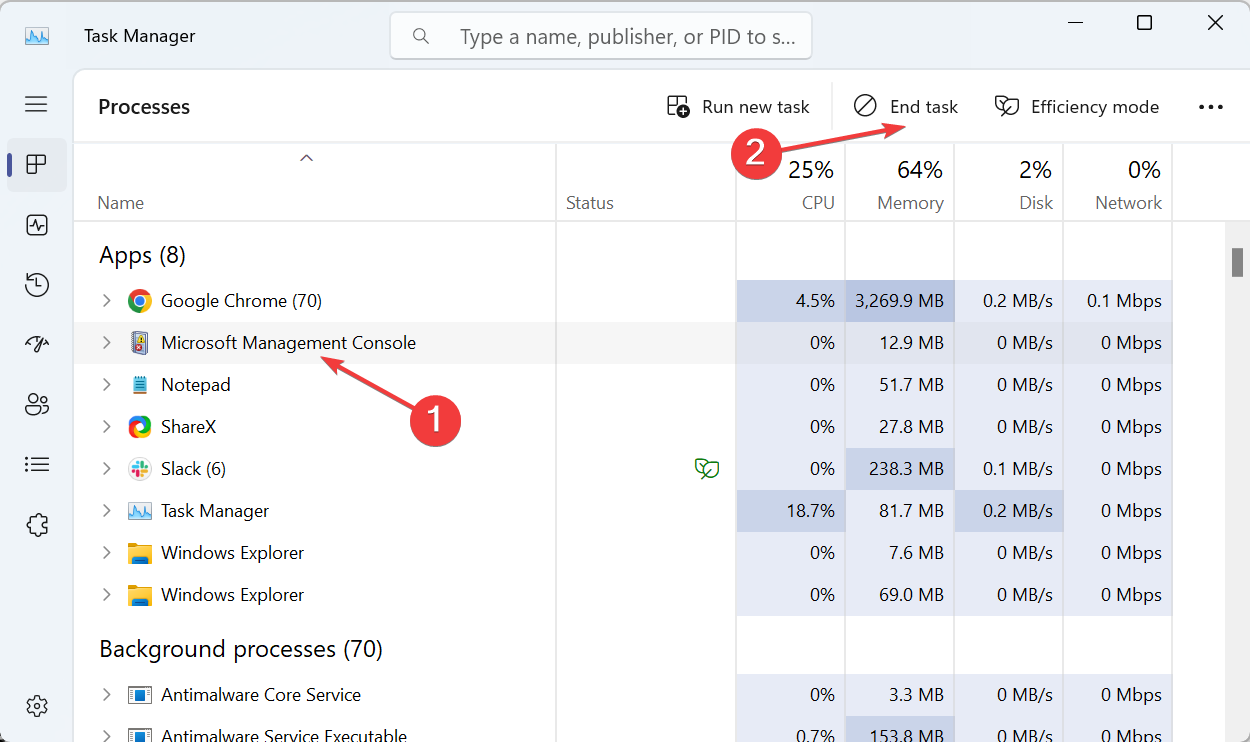The image size is (1250, 742).
Task: Open Task Manager settings gear
Action: [37, 705]
